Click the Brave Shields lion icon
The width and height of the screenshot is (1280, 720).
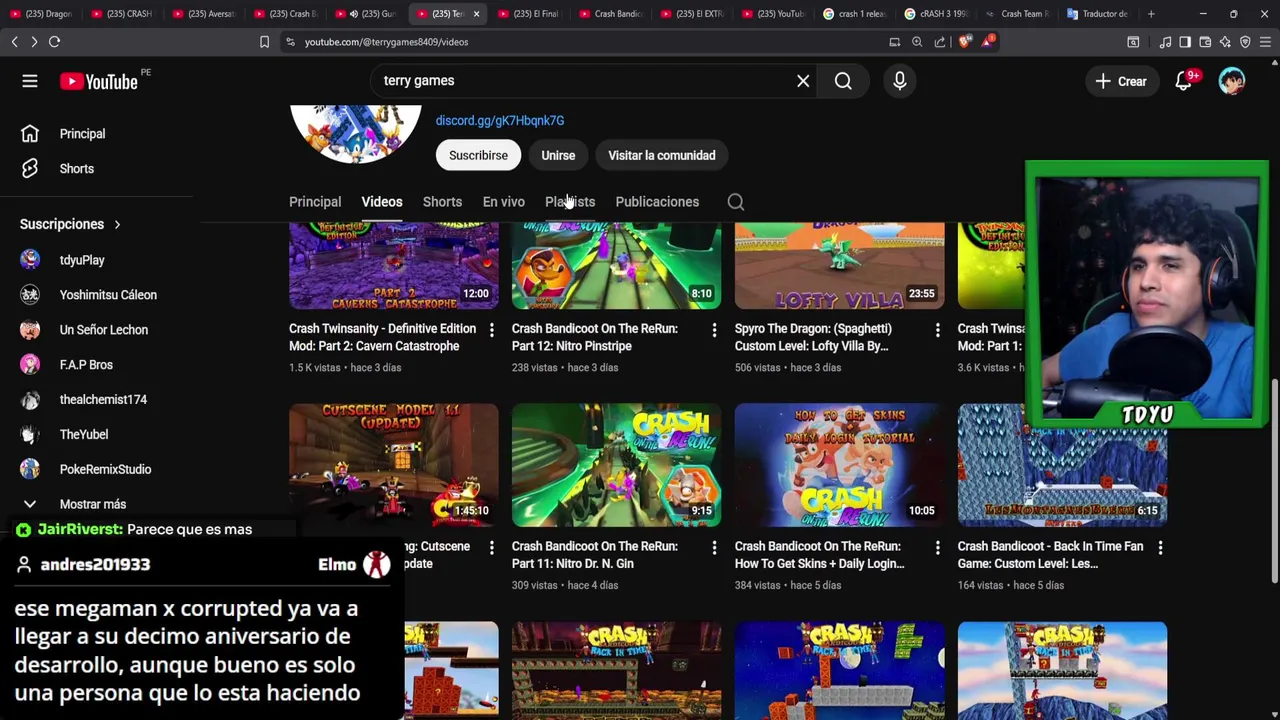pos(964,42)
